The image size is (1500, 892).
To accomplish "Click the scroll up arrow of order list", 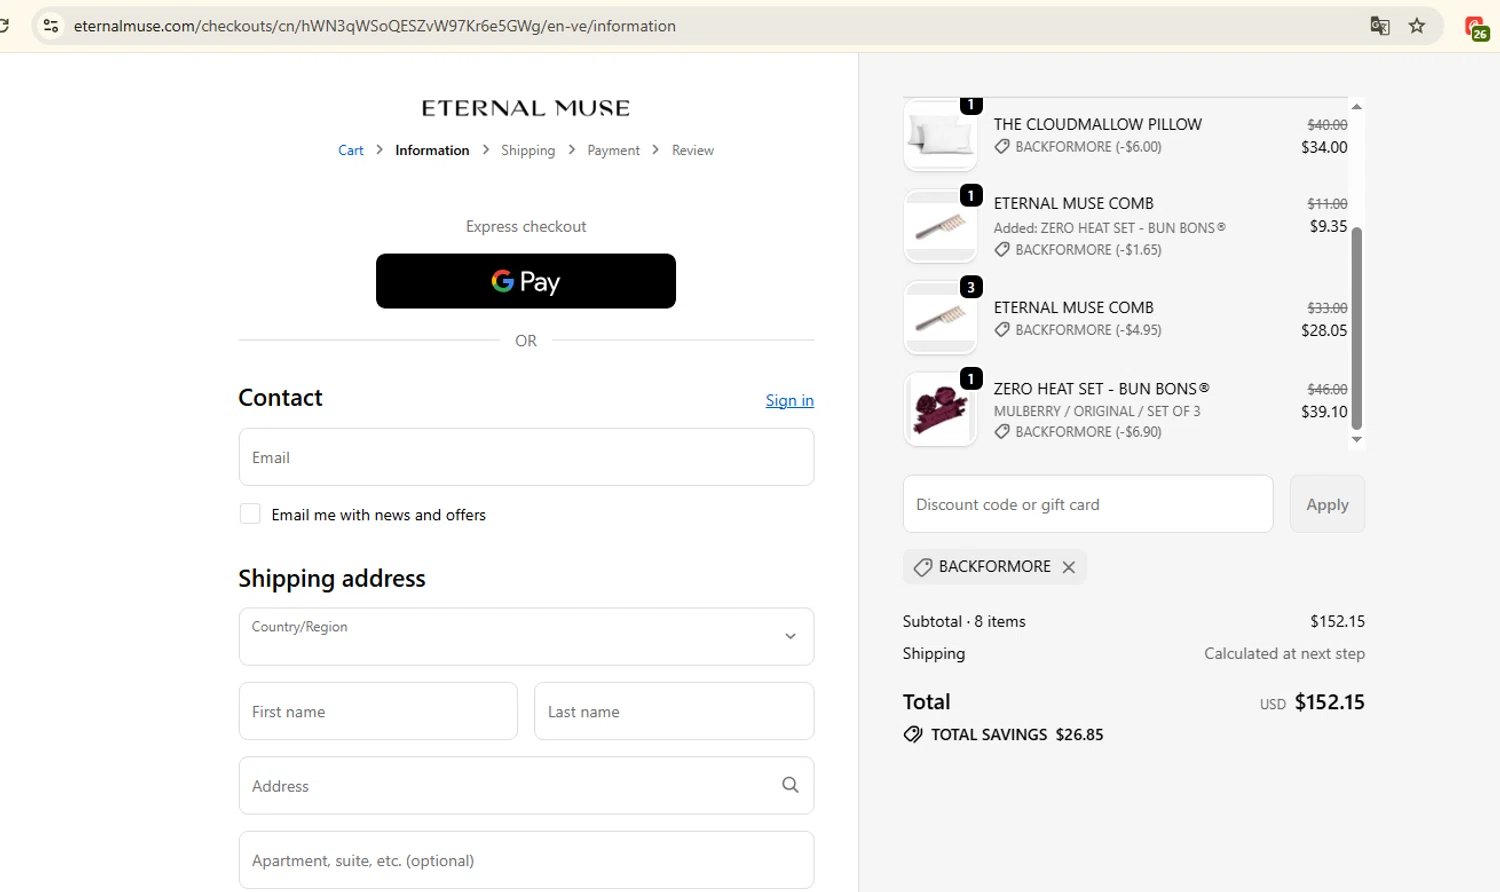I will (x=1357, y=106).
